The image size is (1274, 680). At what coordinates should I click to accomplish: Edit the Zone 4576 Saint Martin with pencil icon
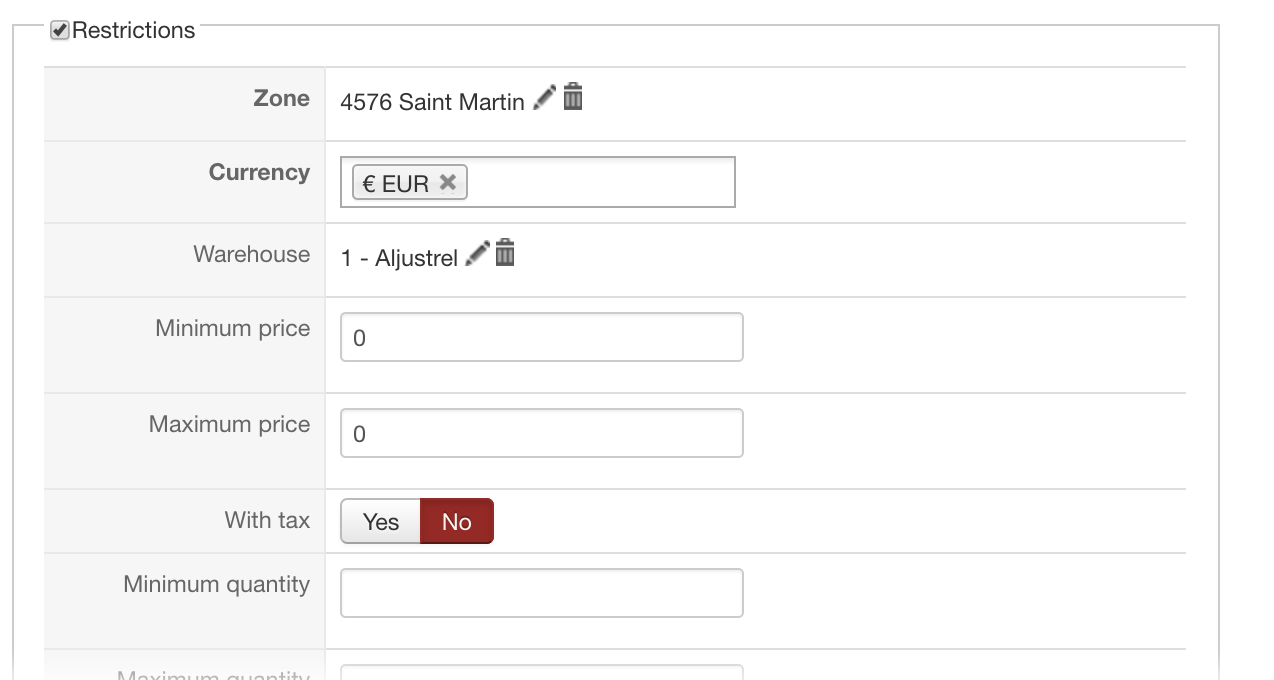click(544, 98)
